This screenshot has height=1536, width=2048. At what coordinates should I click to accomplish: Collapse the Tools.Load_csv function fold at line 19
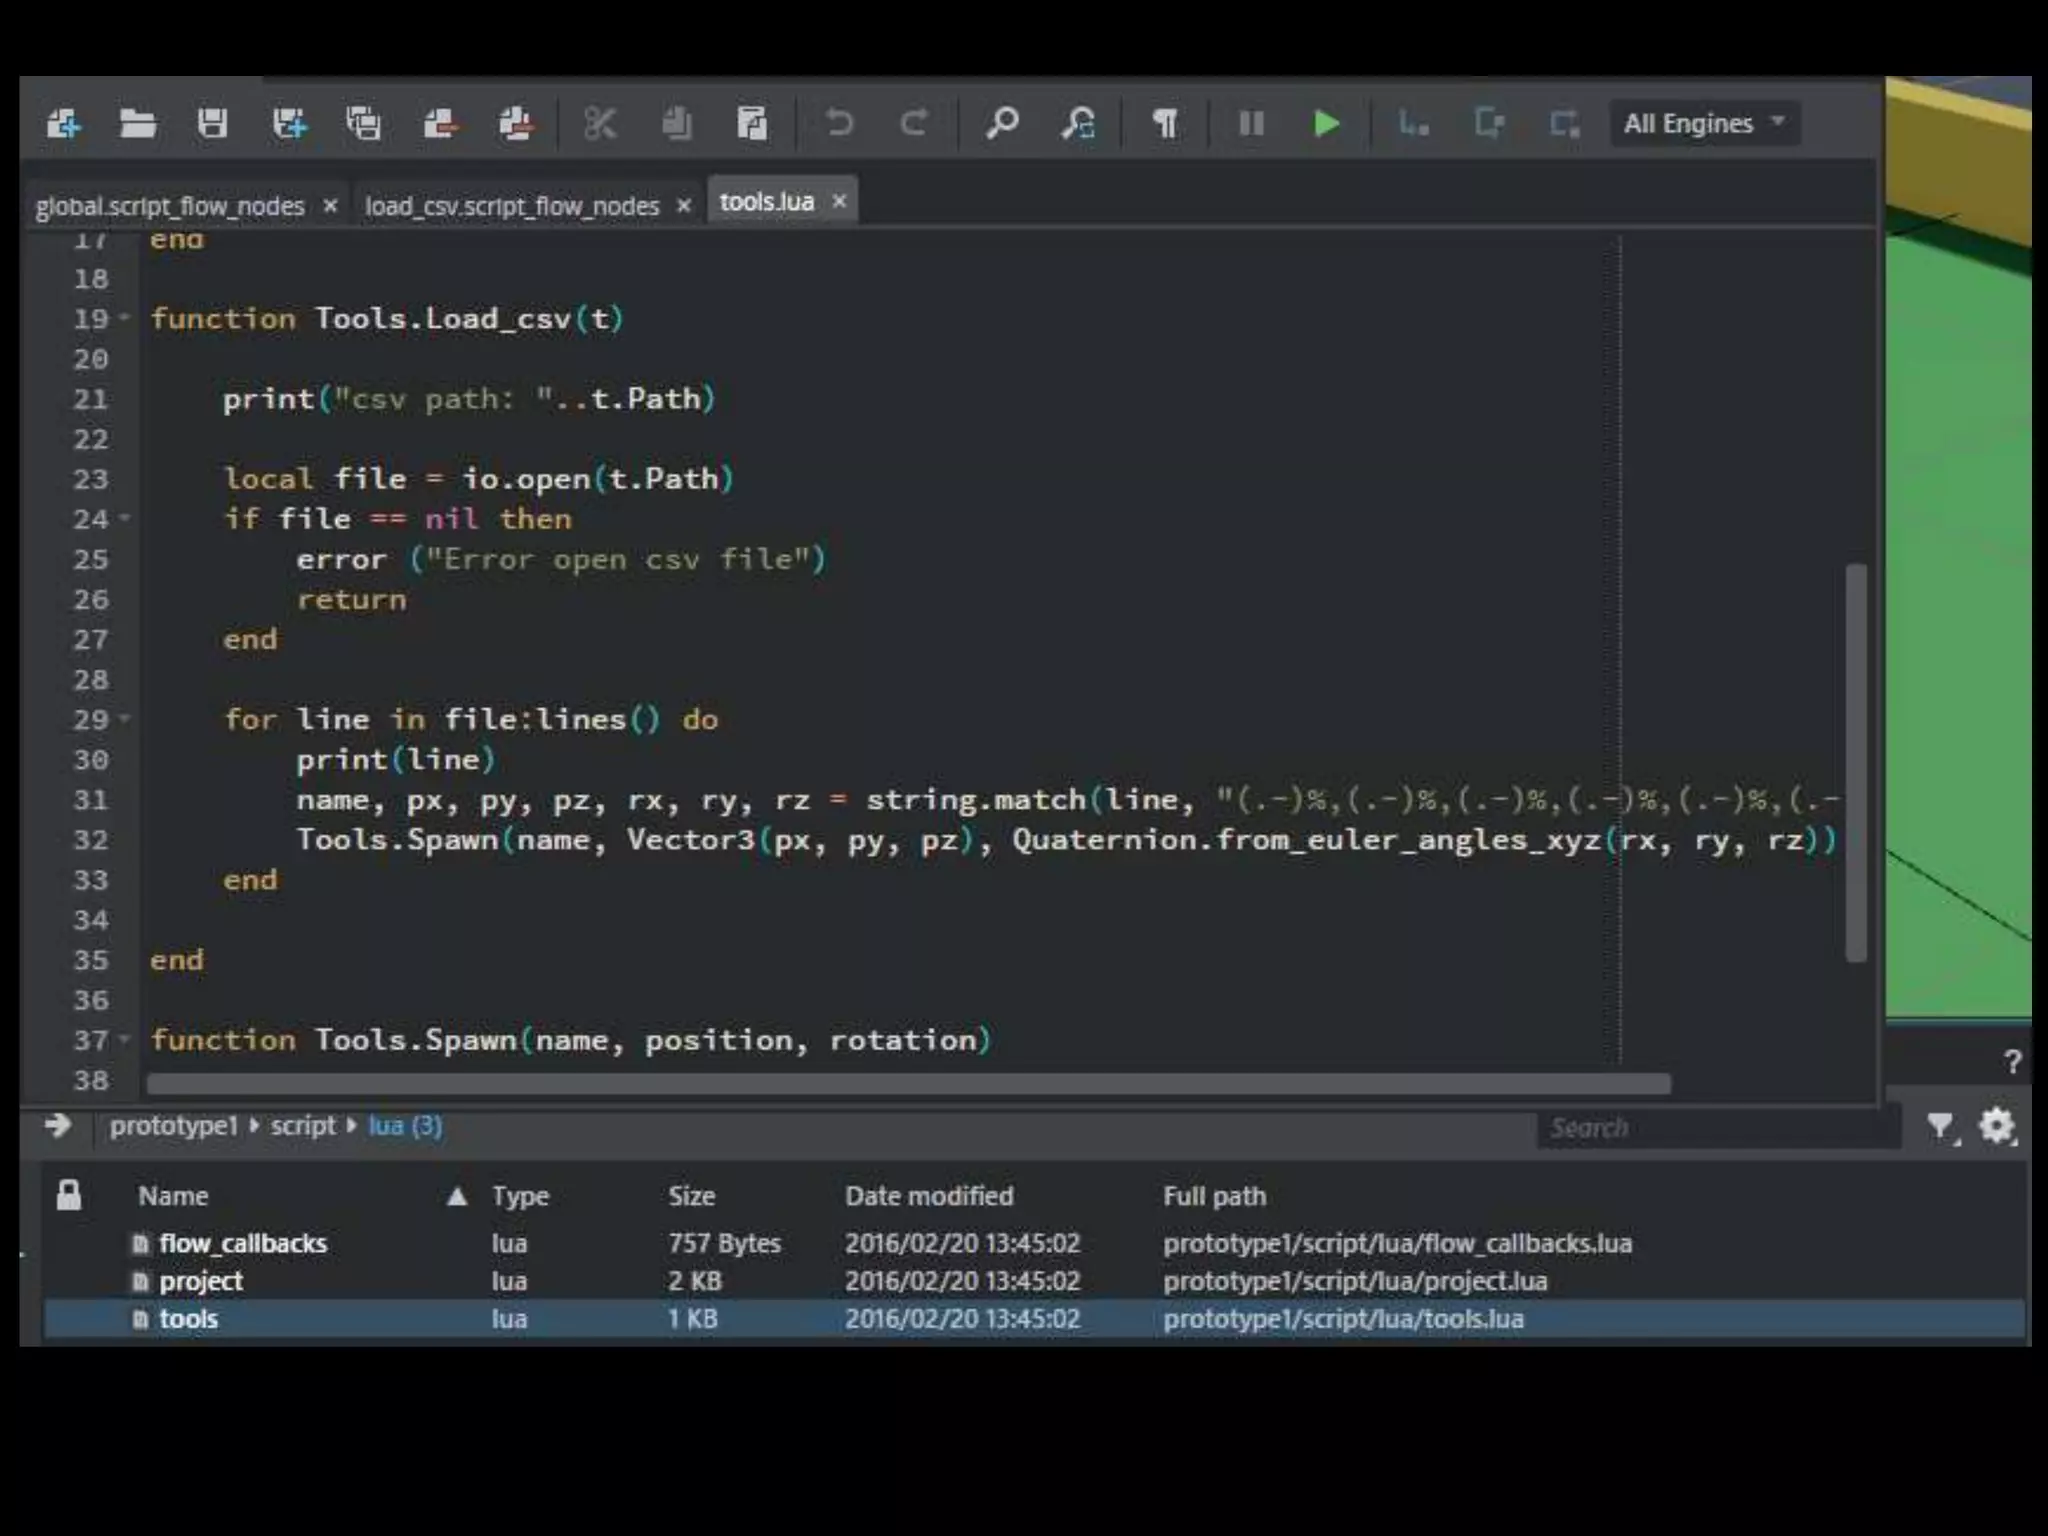125,318
